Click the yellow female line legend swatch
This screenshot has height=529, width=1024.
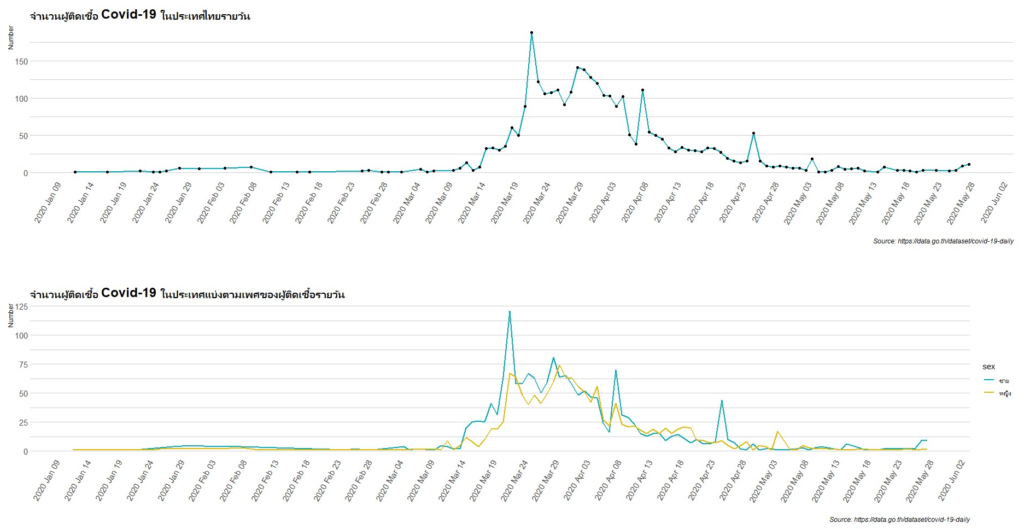click(x=987, y=394)
